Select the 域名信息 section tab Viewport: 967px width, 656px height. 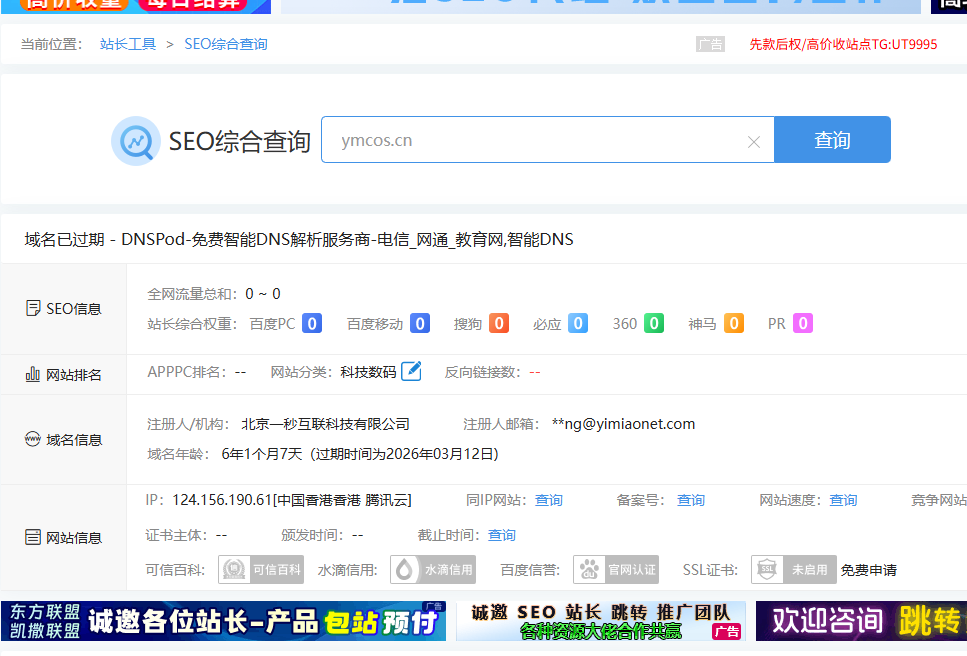pos(64,440)
